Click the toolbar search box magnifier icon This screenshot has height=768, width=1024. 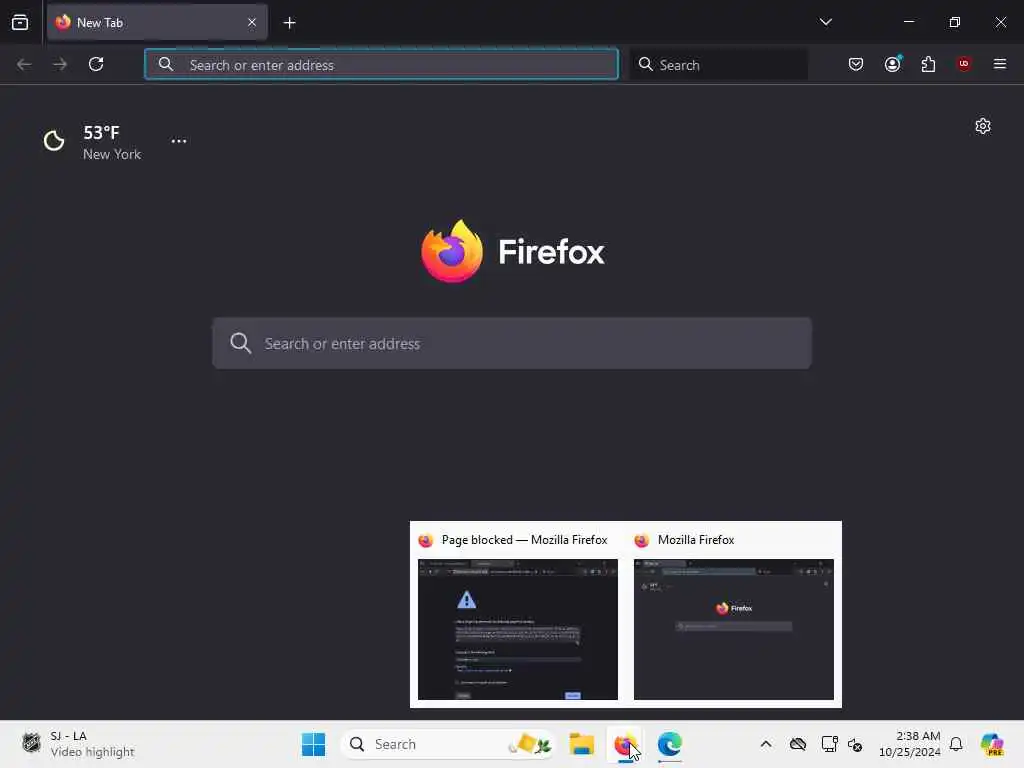(x=645, y=64)
